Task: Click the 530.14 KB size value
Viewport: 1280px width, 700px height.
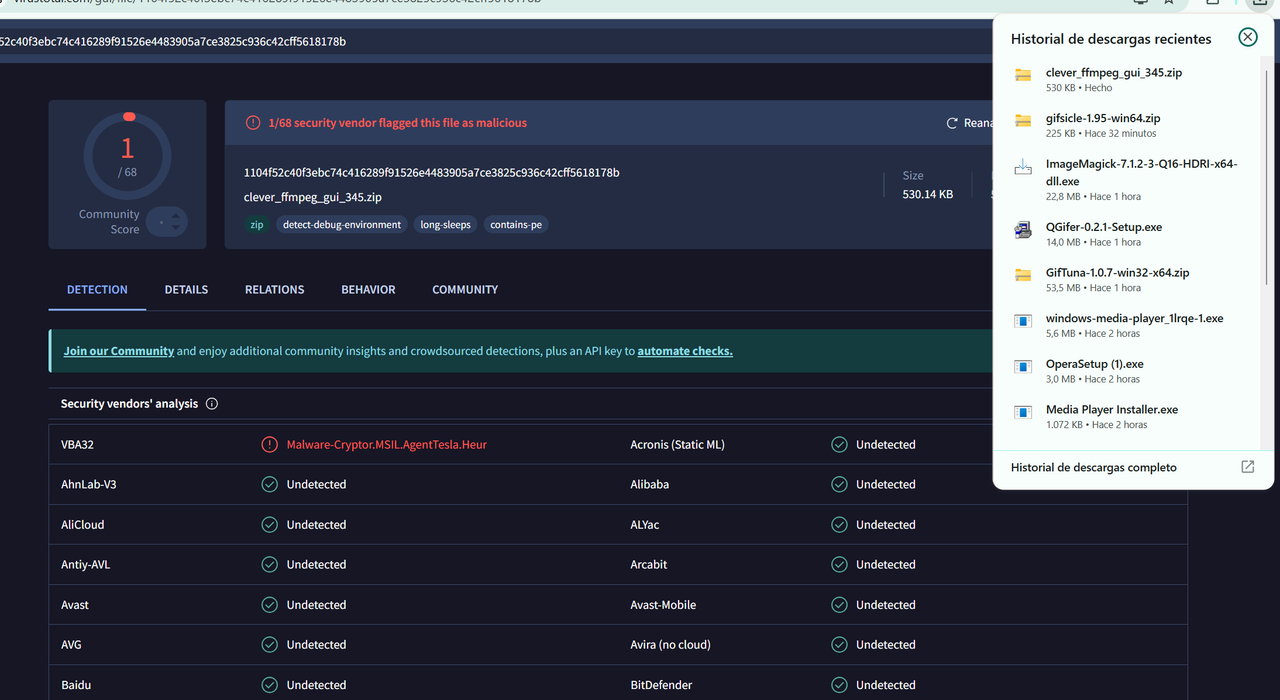Action: (x=928, y=194)
